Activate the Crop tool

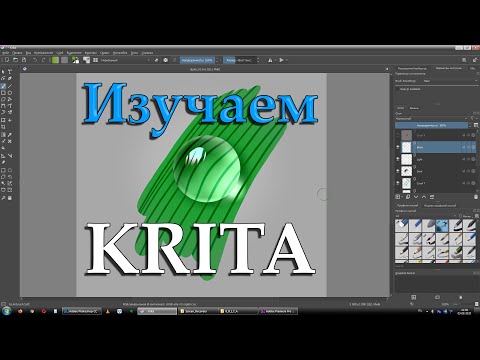coord(3,127)
